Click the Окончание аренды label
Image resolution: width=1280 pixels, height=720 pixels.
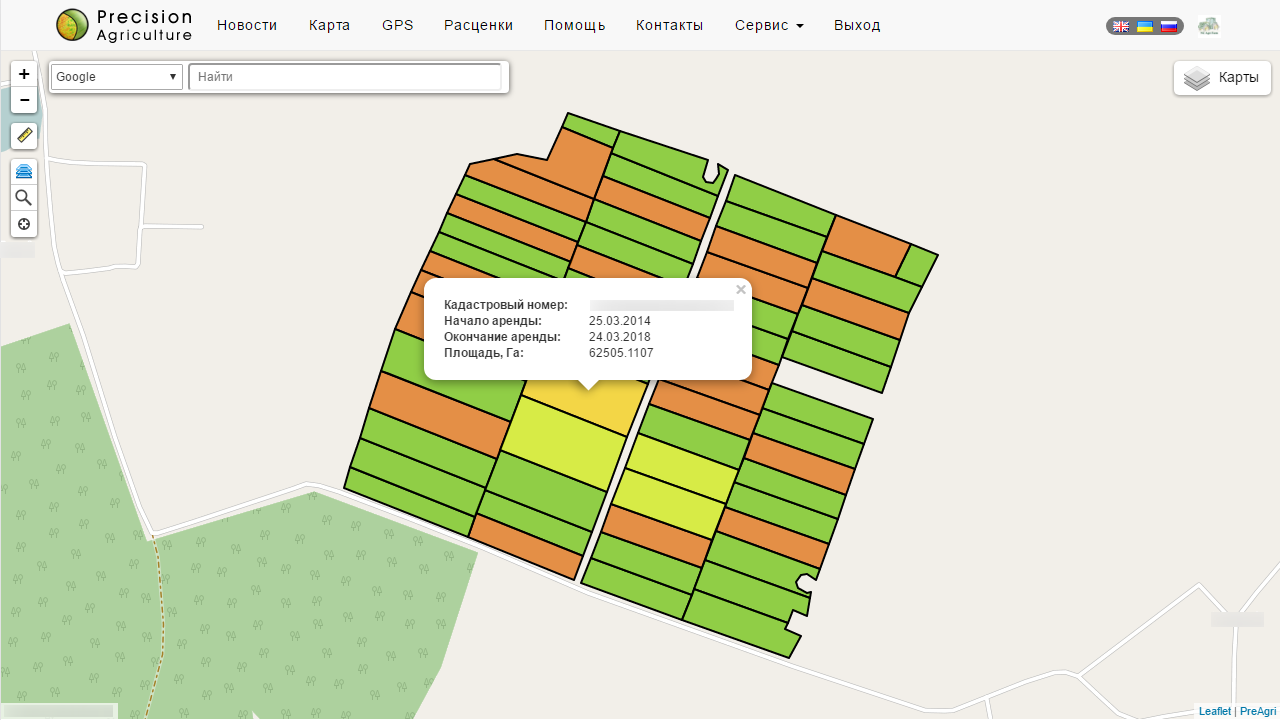(502, 337)
